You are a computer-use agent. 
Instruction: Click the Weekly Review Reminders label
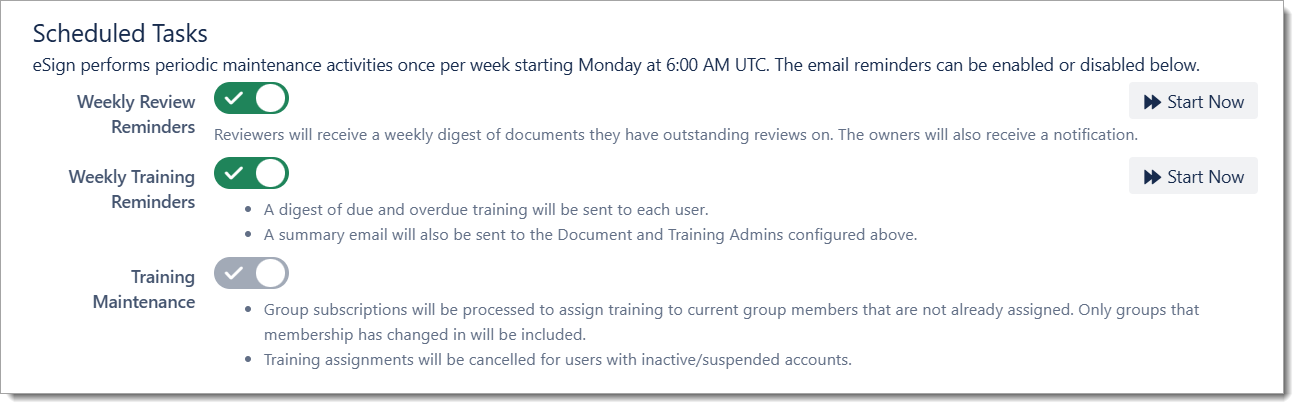[x=136, y=114]
